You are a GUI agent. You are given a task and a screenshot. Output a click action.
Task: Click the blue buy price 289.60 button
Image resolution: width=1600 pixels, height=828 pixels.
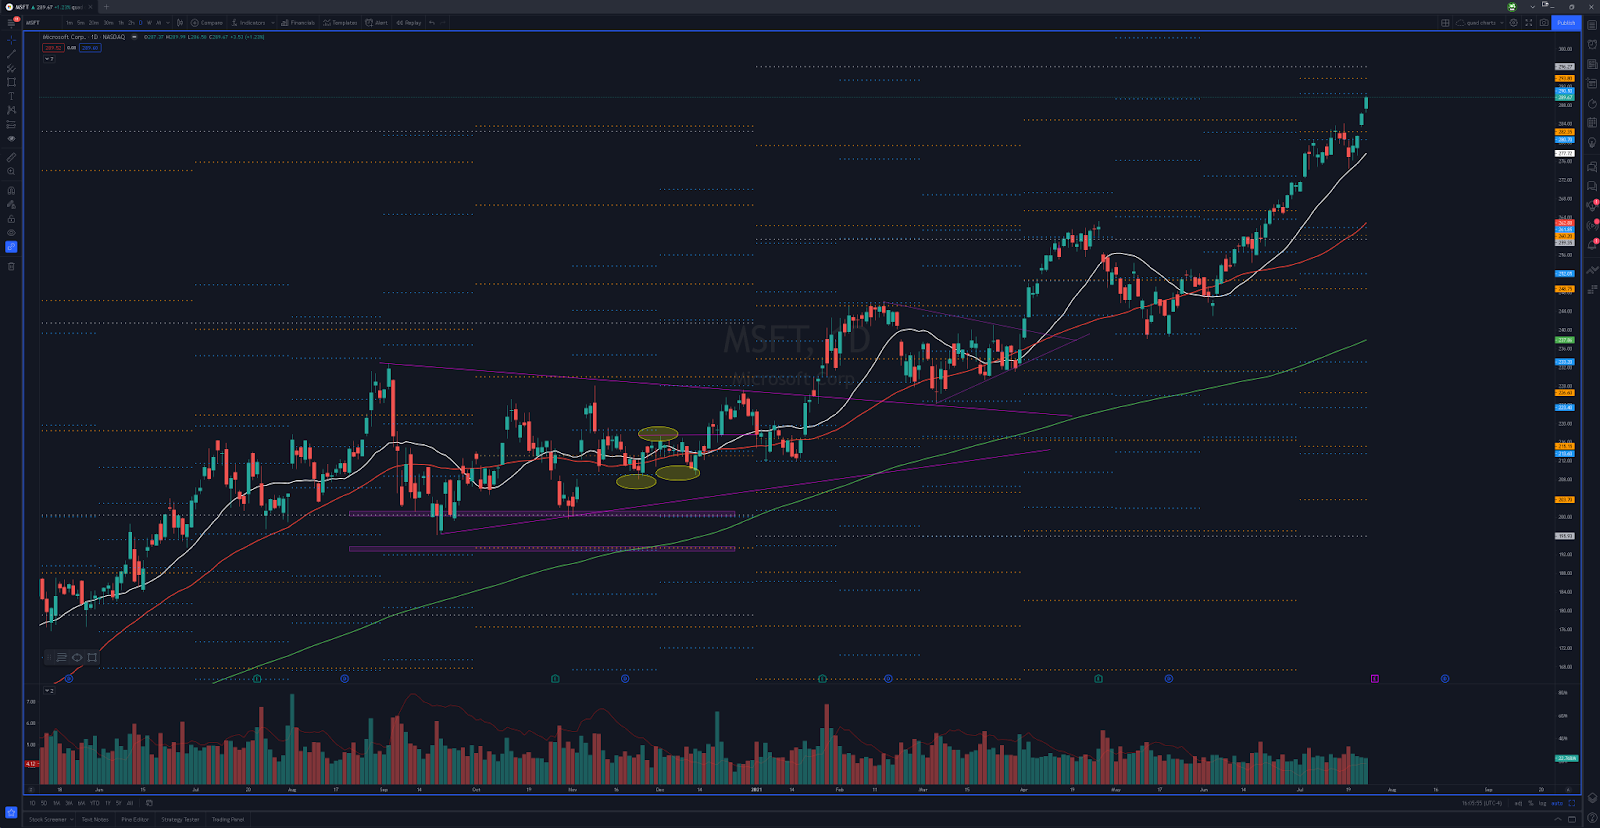pyautogui.click(x=90, y=48)
